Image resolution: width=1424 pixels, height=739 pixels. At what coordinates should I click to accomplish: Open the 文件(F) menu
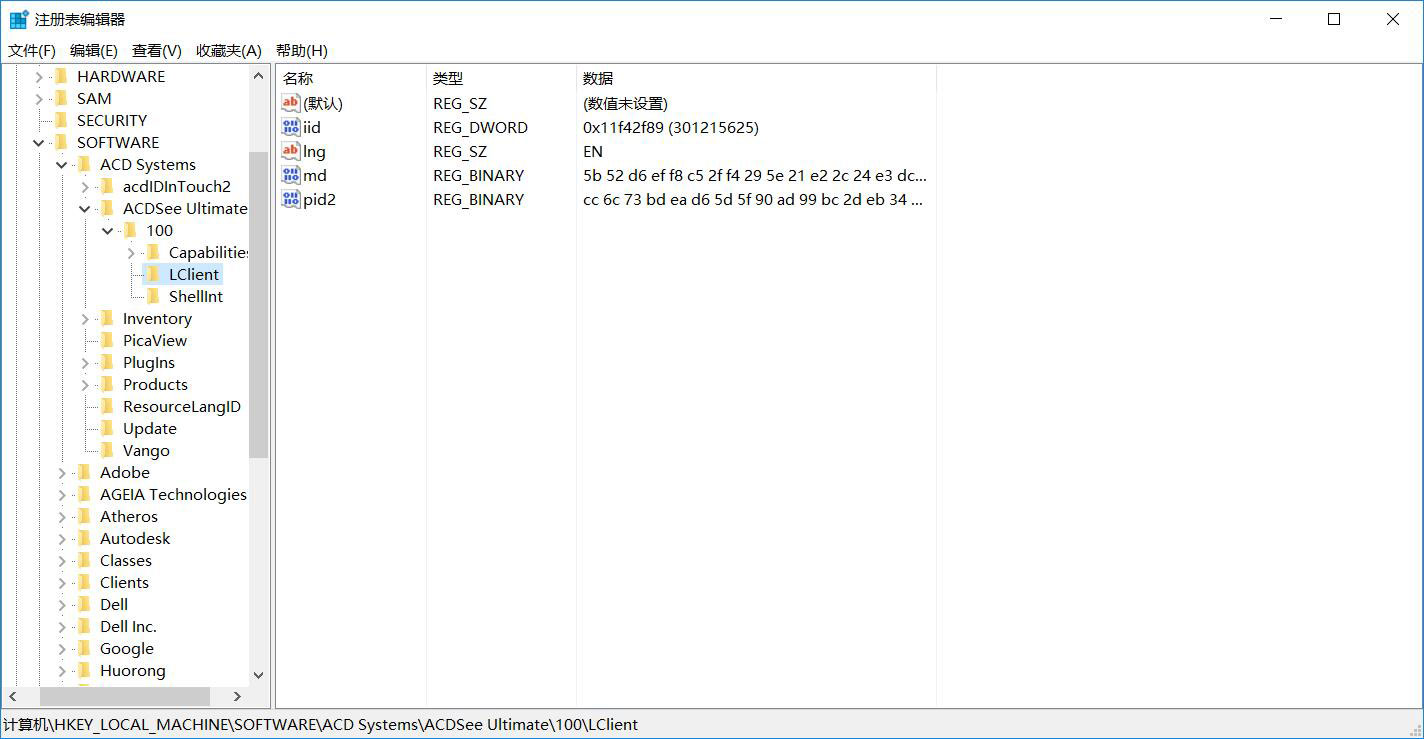(32, 50)
